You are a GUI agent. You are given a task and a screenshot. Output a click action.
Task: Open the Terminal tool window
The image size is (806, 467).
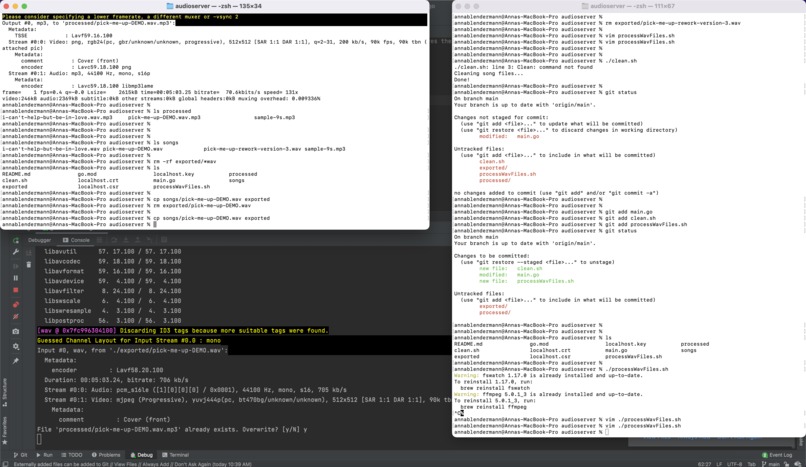click(176, 455)
